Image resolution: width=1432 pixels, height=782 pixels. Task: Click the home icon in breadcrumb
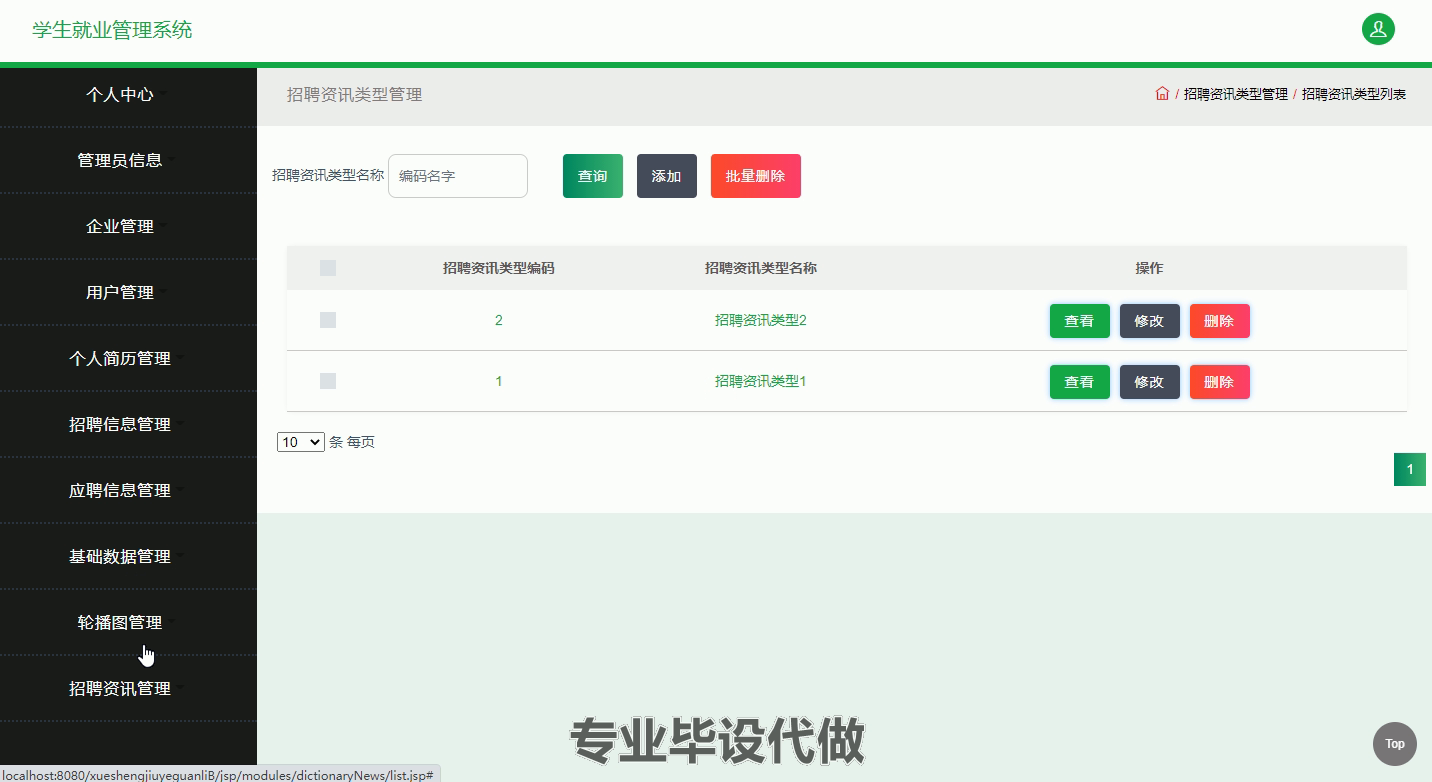pyautogui.click(x=1162, y=94)
